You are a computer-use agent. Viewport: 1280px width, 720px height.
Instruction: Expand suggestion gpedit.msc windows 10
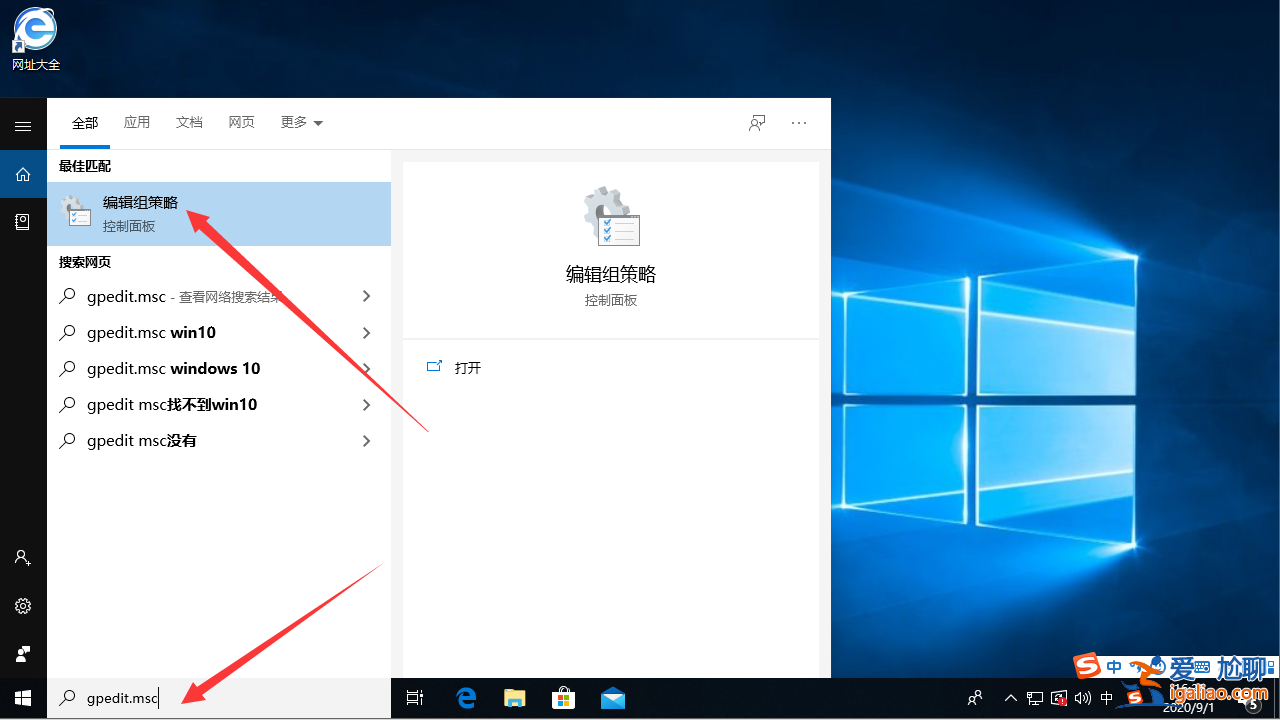point(366,368)
